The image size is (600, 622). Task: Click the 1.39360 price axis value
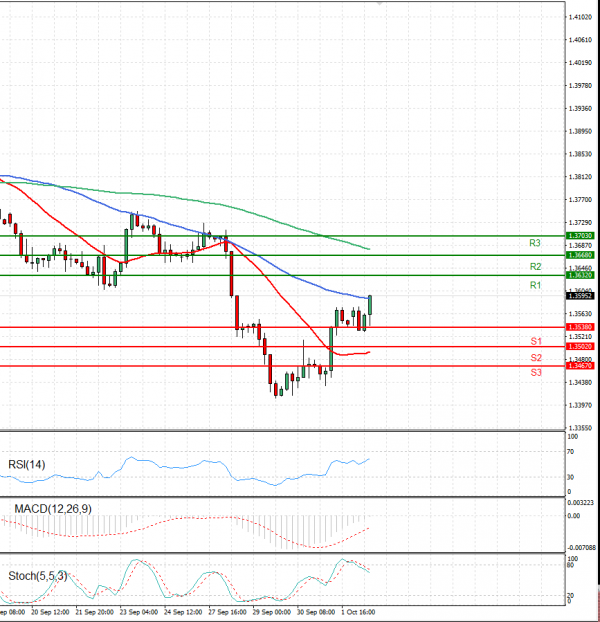(x=580, y=108)
